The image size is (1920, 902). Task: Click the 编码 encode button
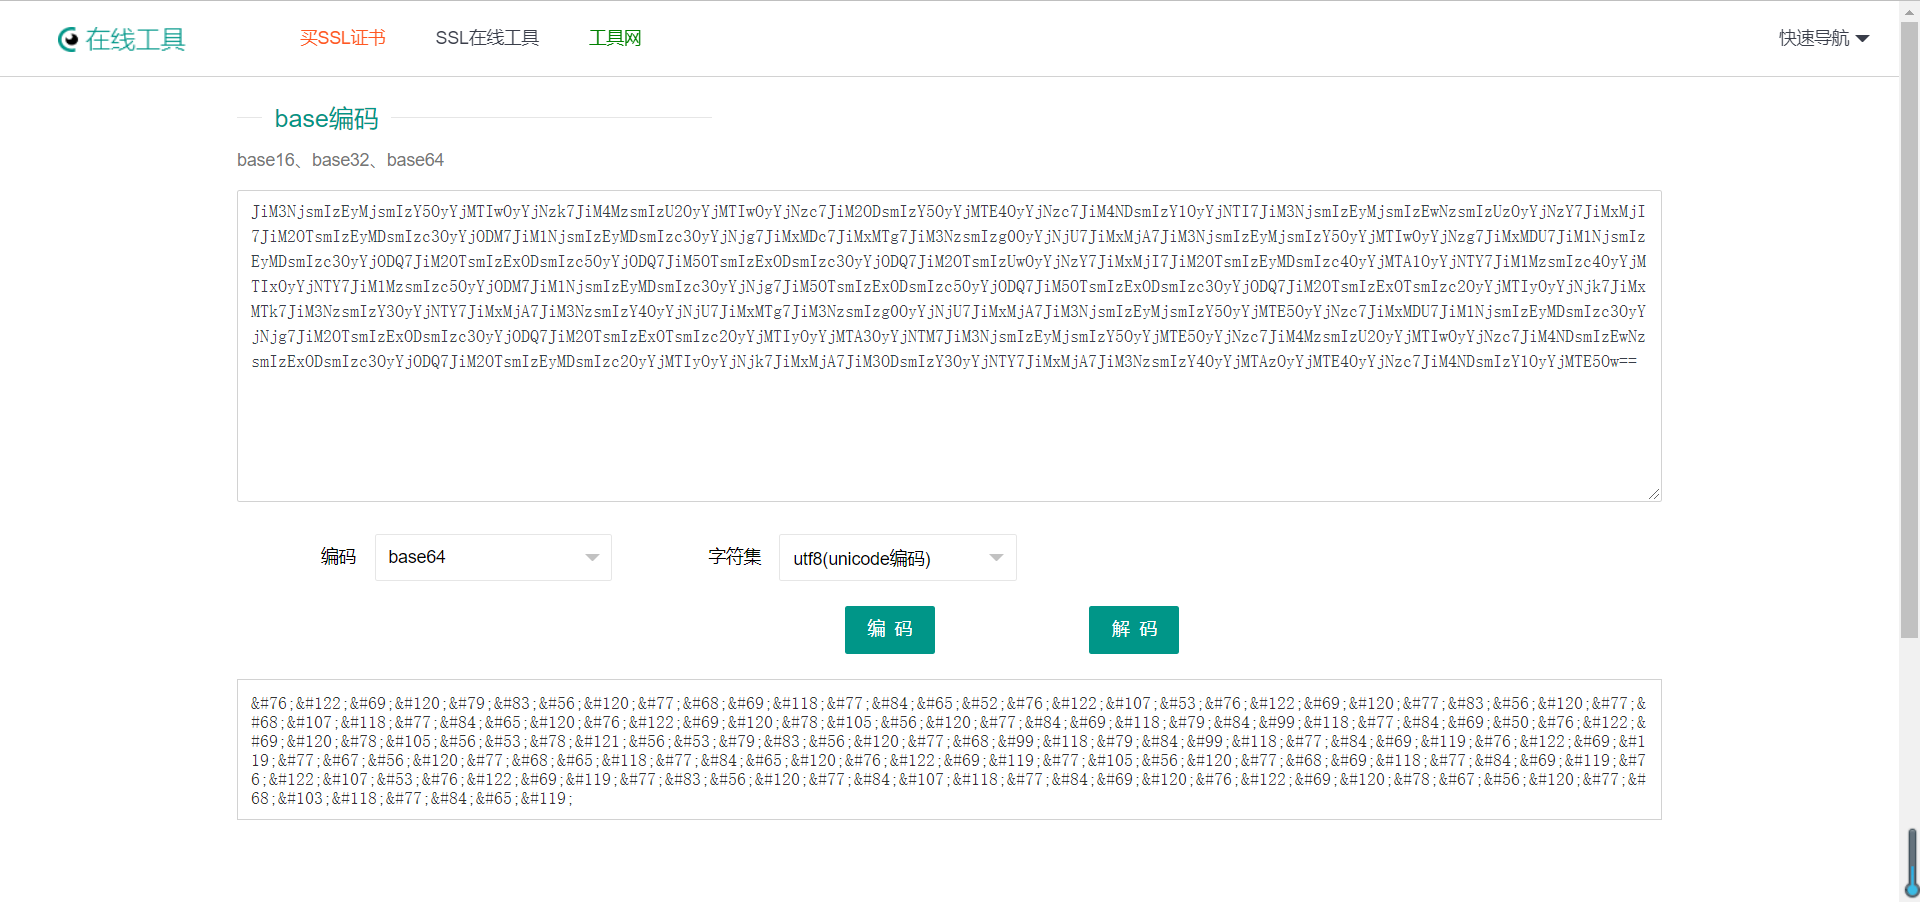pos(890,630)
